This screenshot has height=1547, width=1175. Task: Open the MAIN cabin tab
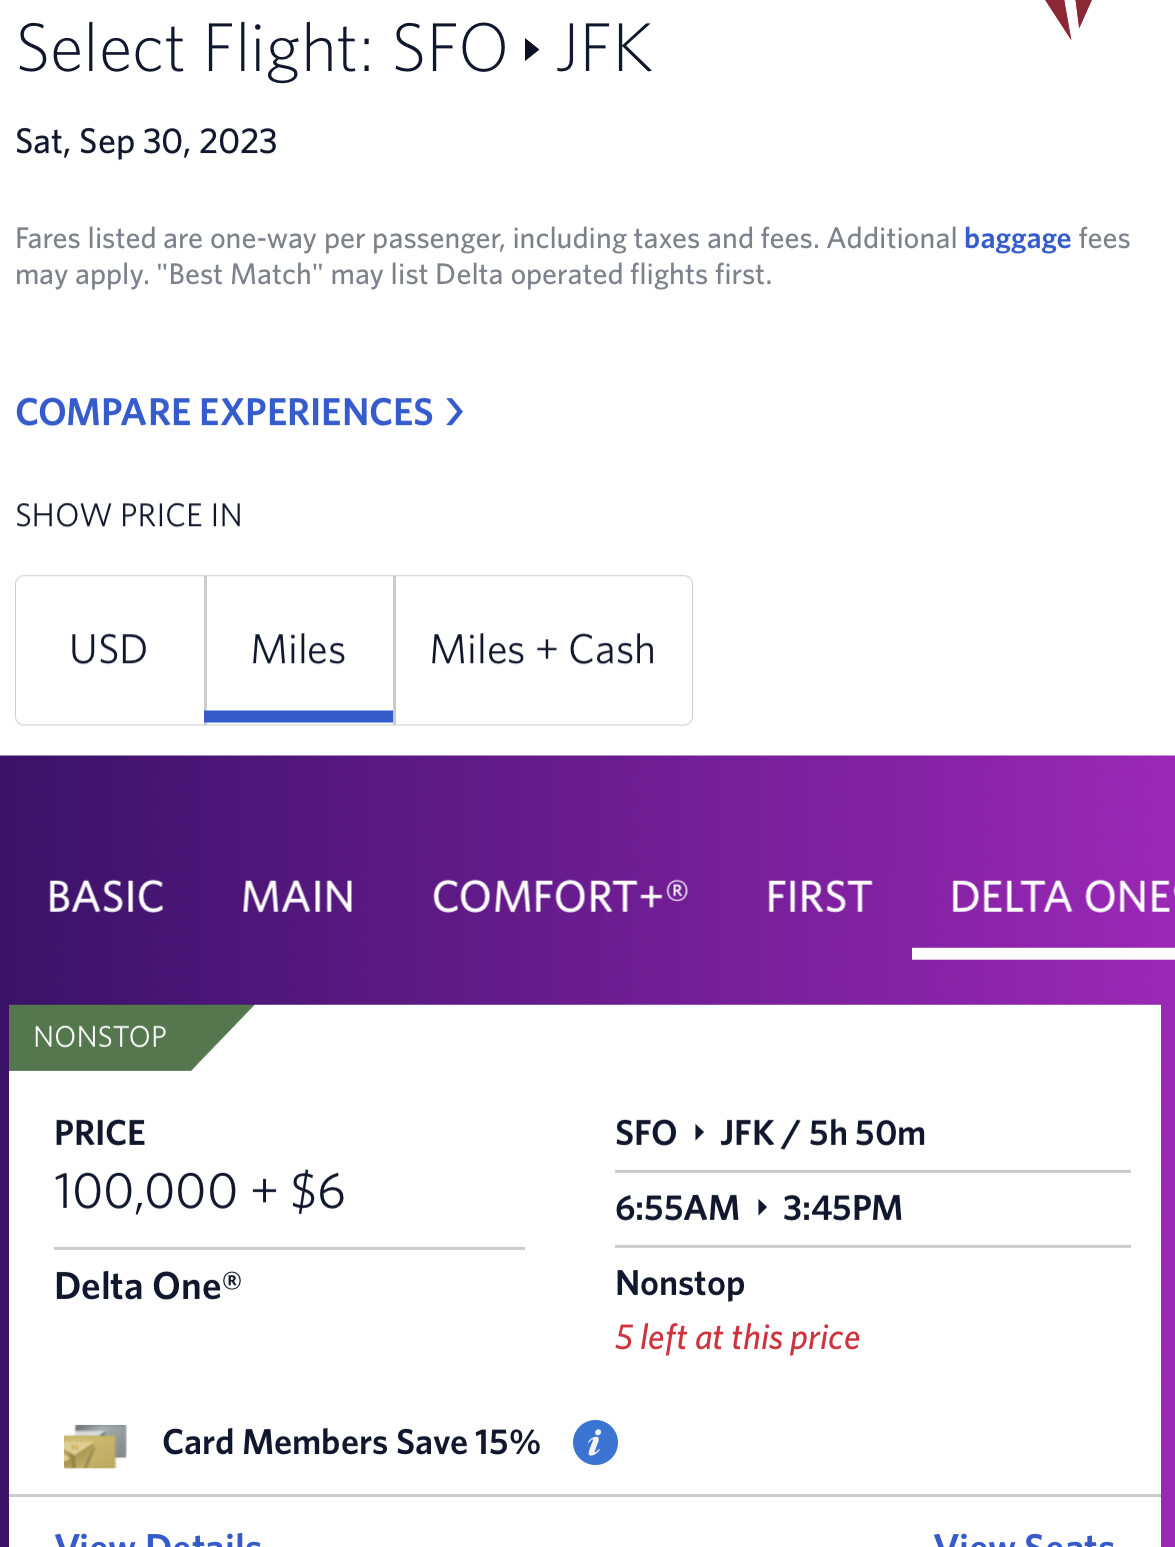[x=298, y=897]
